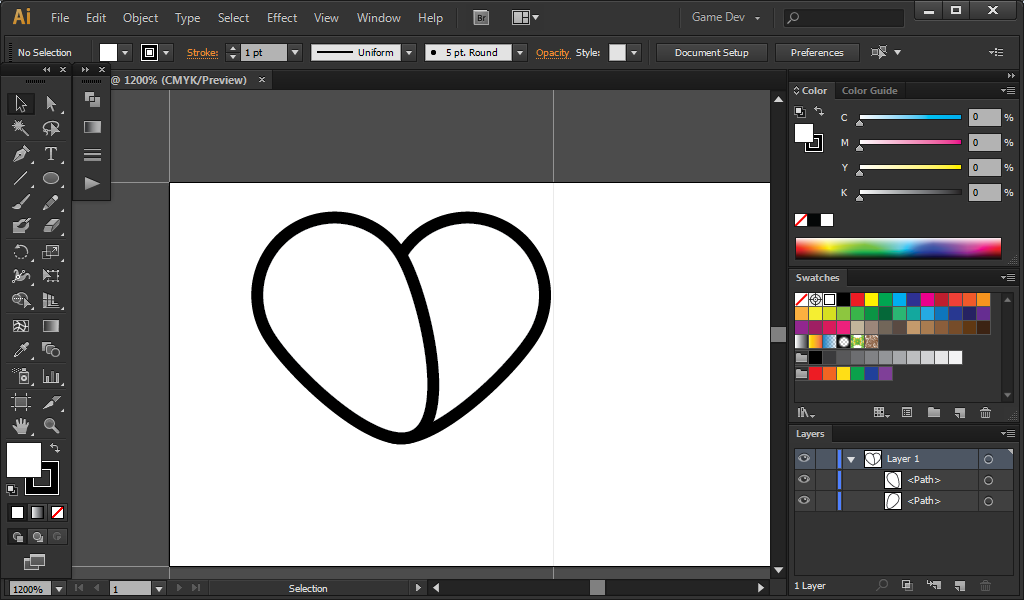Screen dimensions: 1024x600
Task: Choose the Magic Wand tool
Action: click(x=20, y=128)
